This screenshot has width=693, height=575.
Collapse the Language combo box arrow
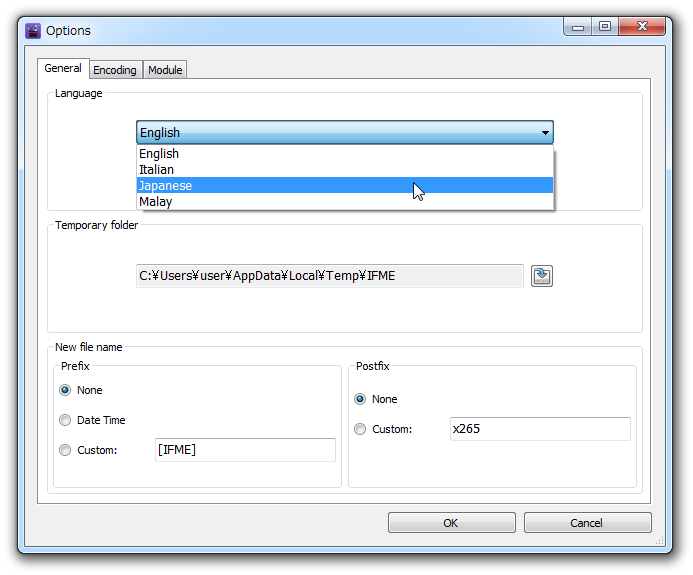(545, 133)
